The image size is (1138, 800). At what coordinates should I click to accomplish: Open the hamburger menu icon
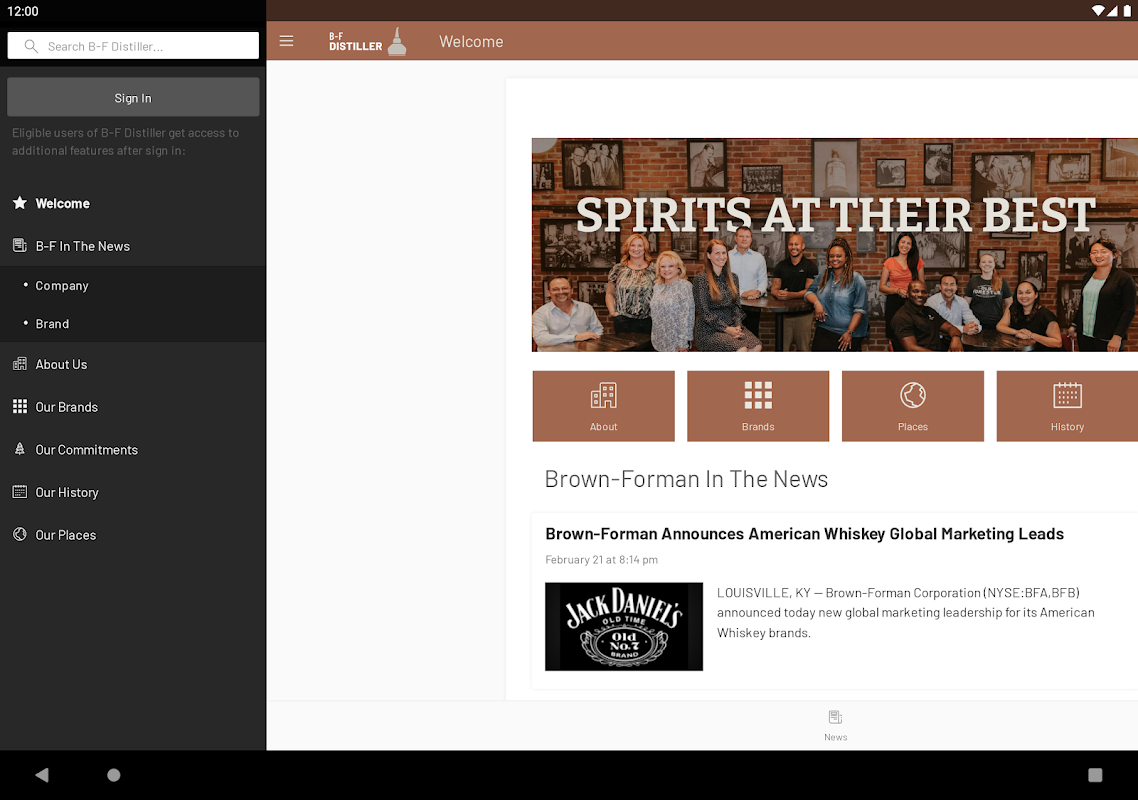[287, 41]
